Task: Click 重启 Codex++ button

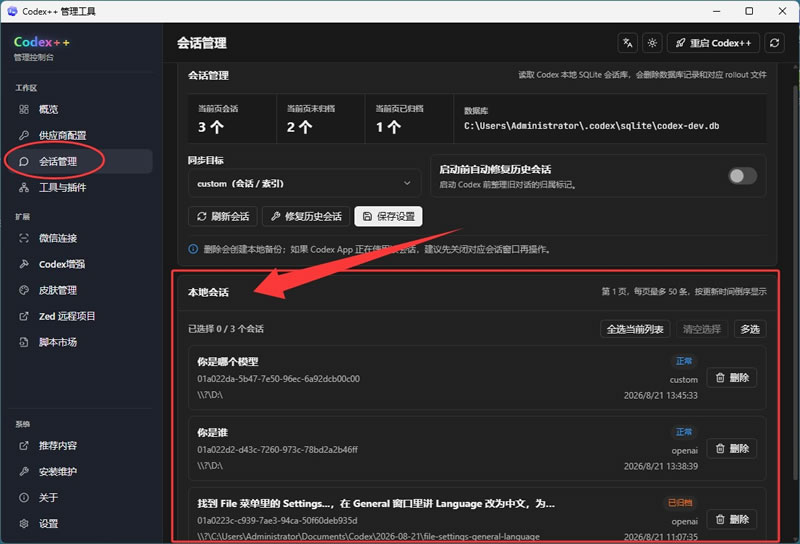Action: 713,43
